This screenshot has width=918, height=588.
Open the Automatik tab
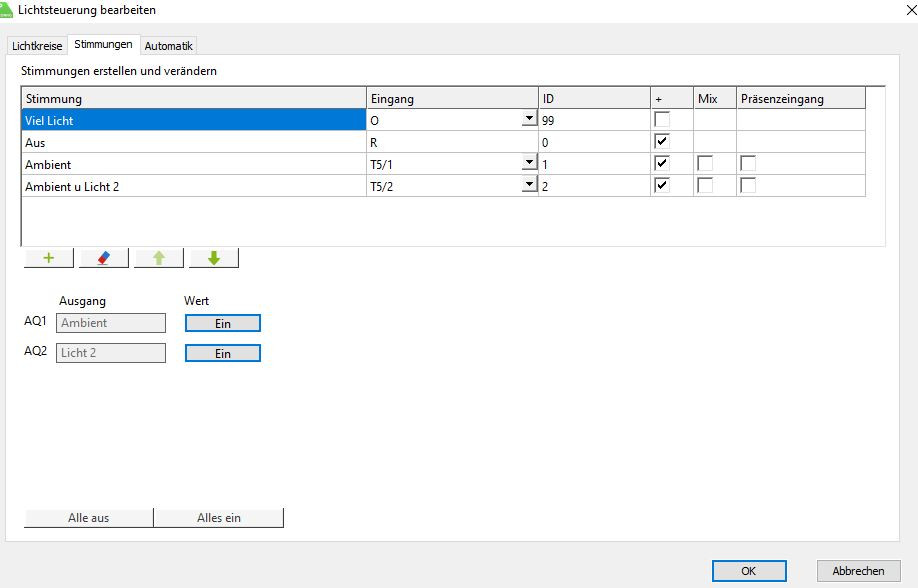[x=168, y=46]
